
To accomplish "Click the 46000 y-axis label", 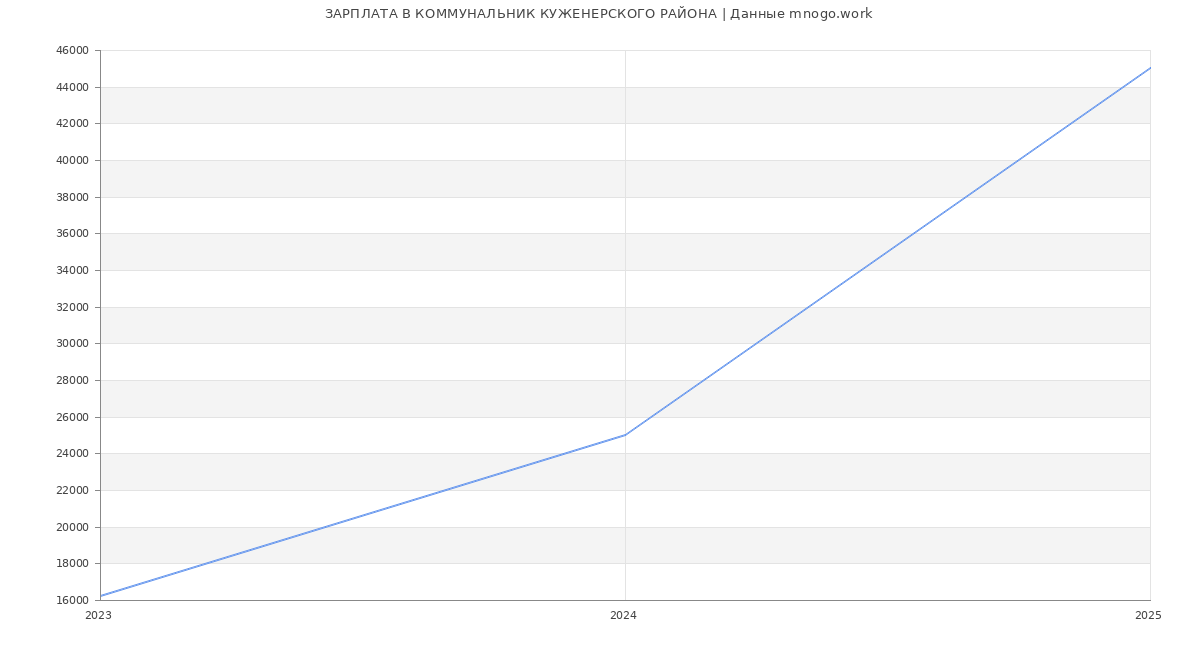I will [x=72, y=51].
